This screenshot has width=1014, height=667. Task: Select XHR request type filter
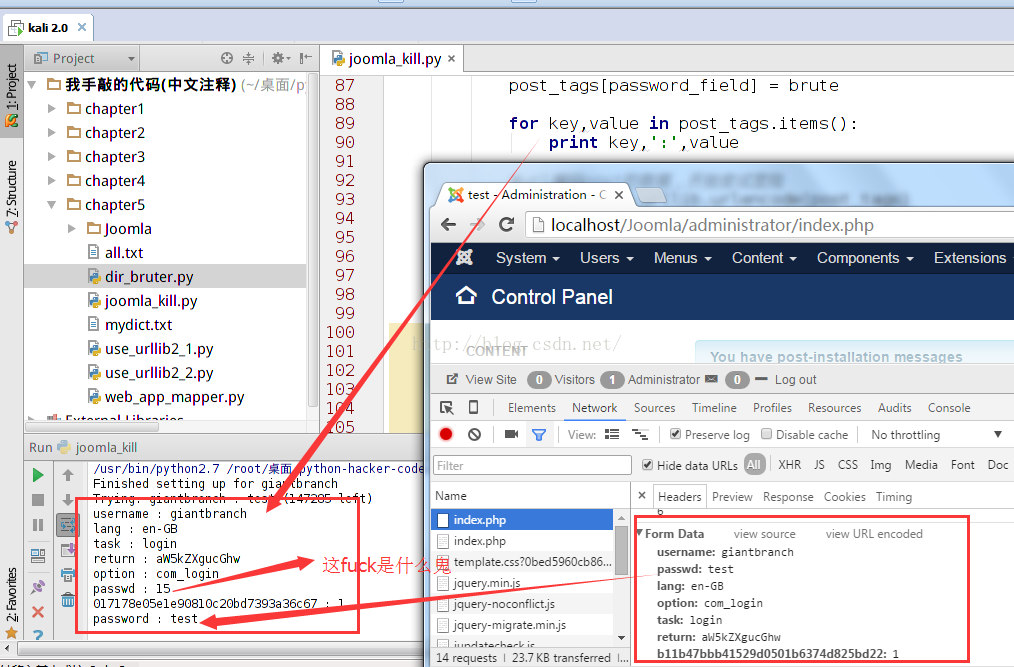coord(789,465)
